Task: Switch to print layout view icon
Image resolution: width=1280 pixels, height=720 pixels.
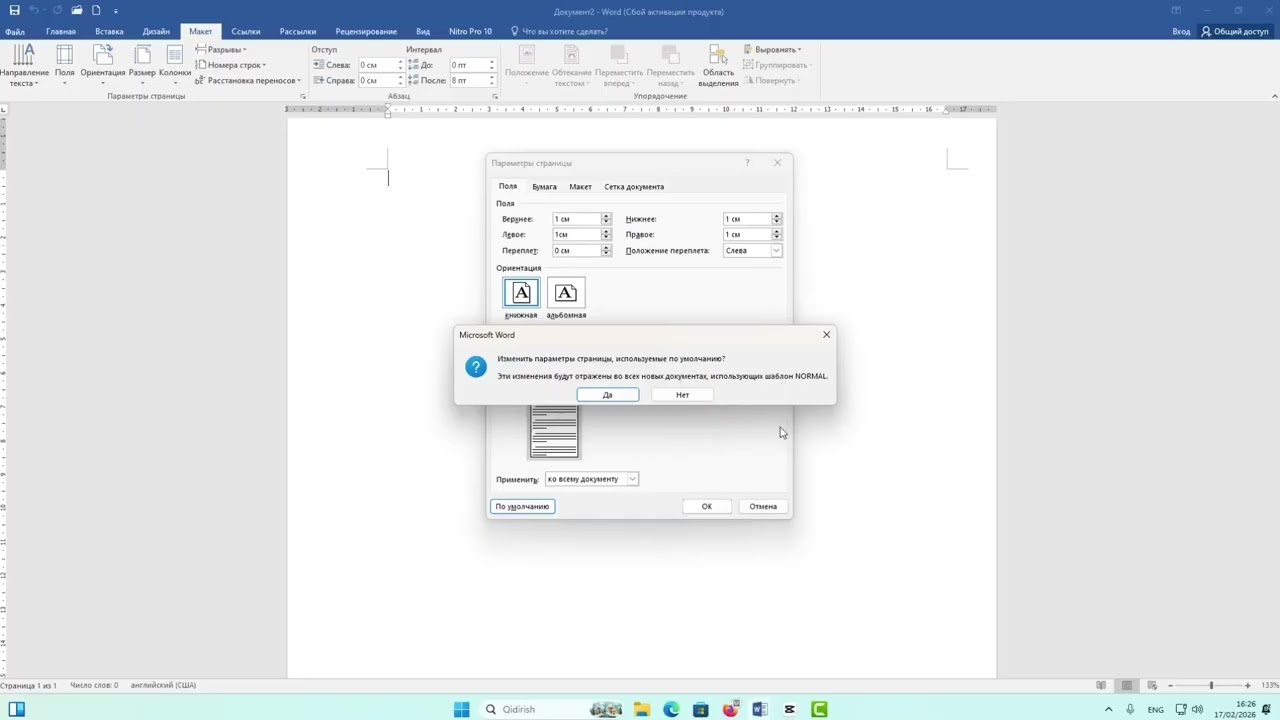Action: (1127, 685)
